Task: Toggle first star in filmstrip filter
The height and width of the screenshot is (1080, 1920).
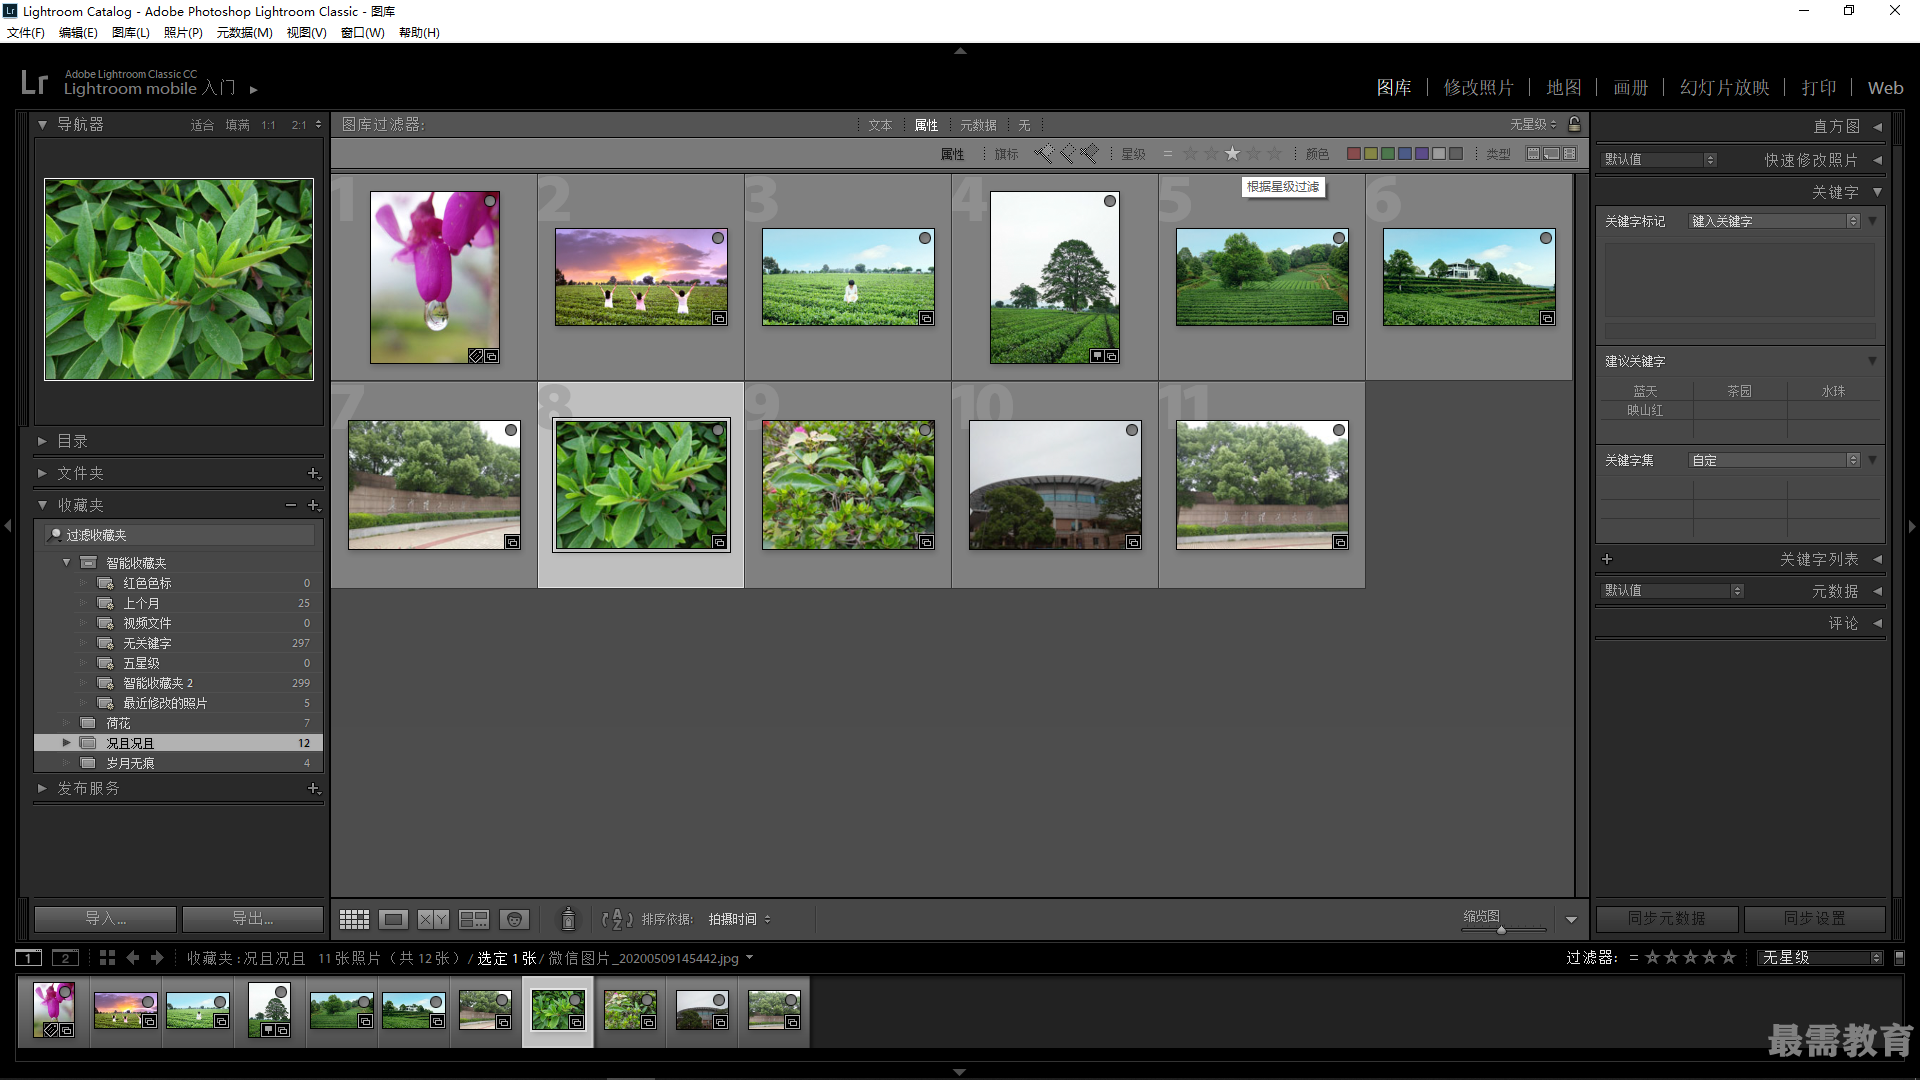Action: 1652,958
